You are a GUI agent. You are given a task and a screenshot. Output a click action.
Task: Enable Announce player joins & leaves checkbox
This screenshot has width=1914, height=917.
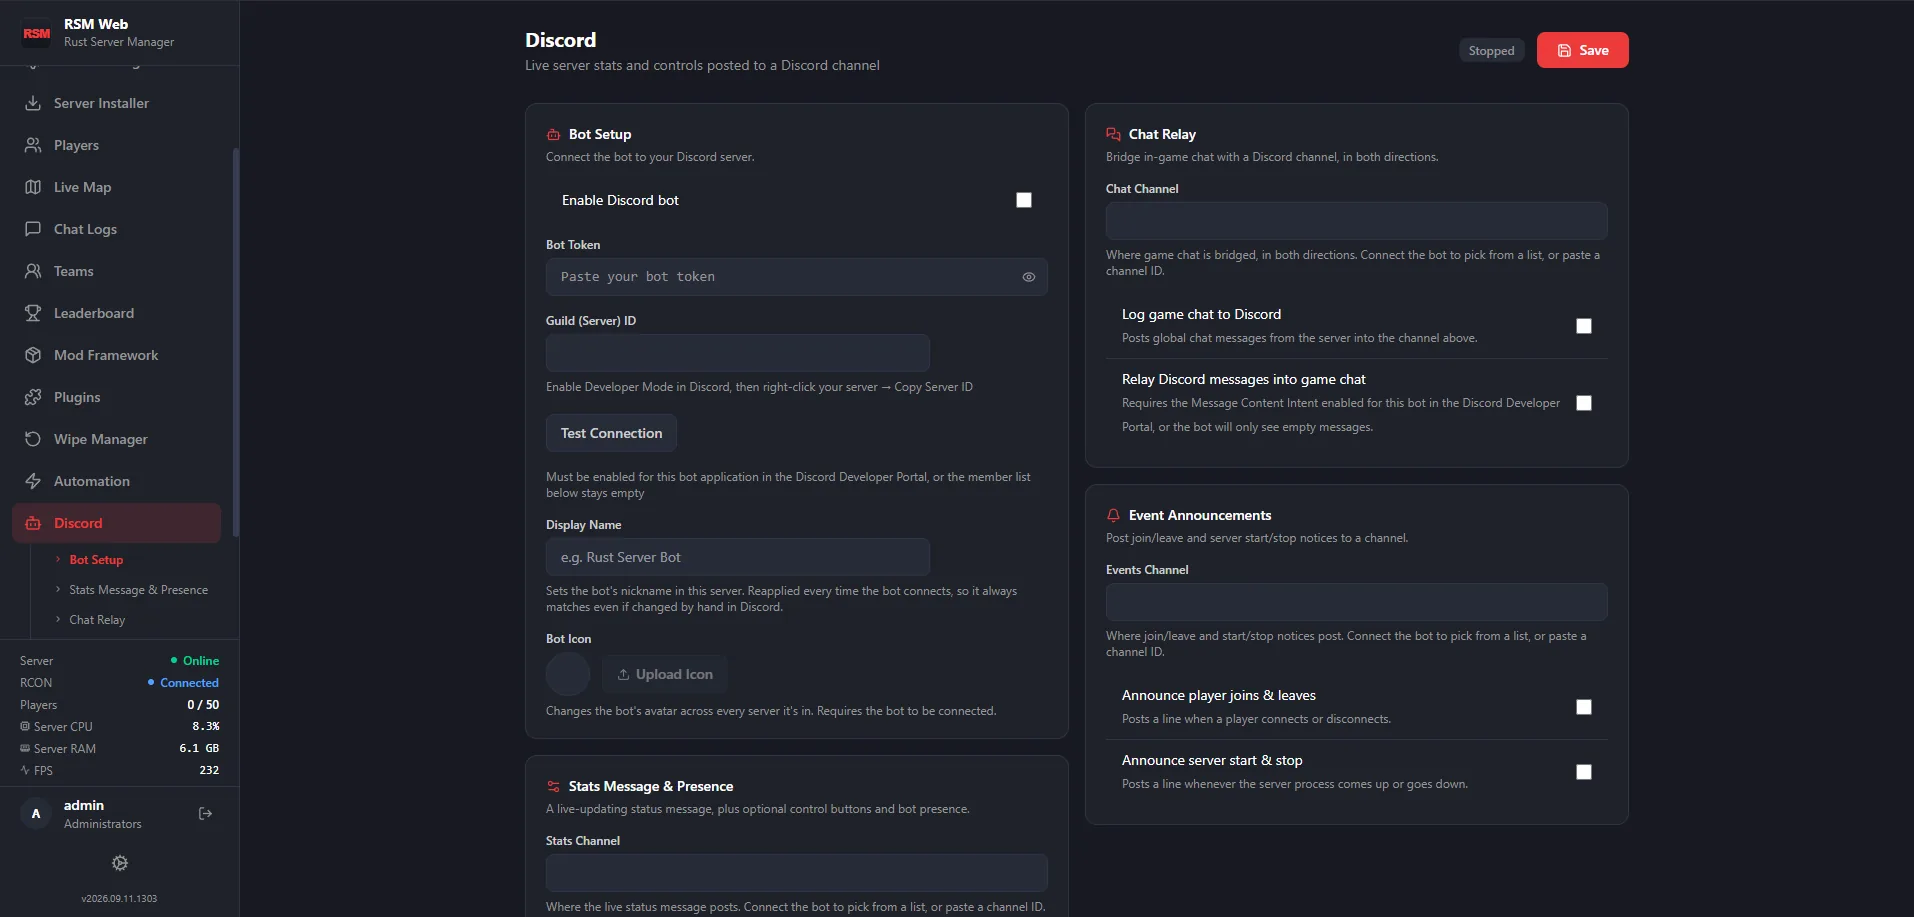tap(1584, 707)
